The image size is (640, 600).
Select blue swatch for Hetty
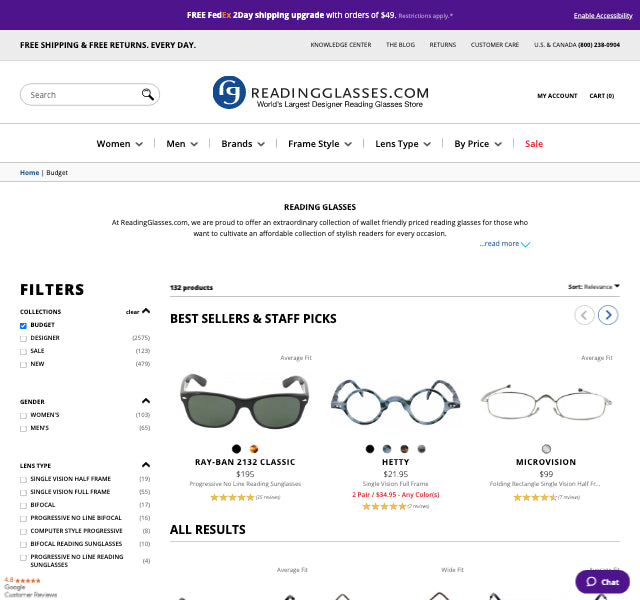pyautogui.click(x=387, y=449)
